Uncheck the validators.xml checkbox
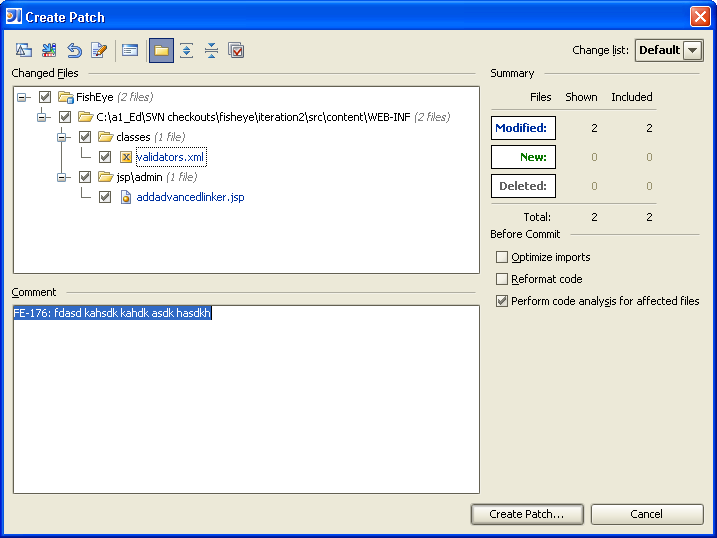 click(105, 157)
